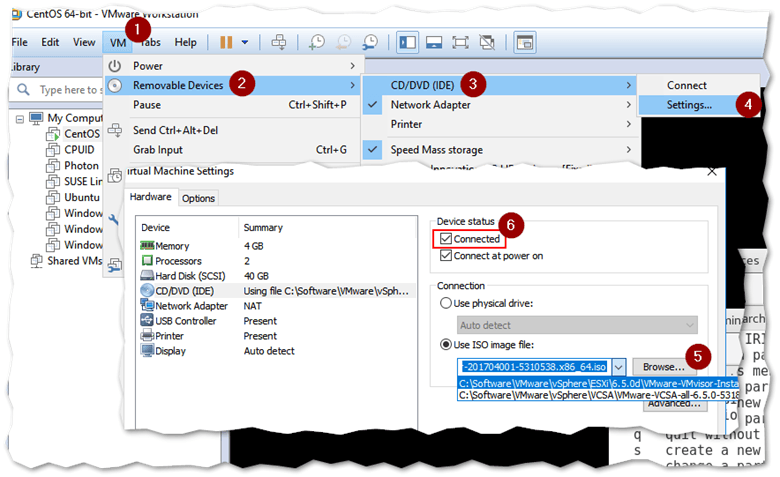Open the Edit menu
This screenshot has height=477, width=780.
(50, 42)
